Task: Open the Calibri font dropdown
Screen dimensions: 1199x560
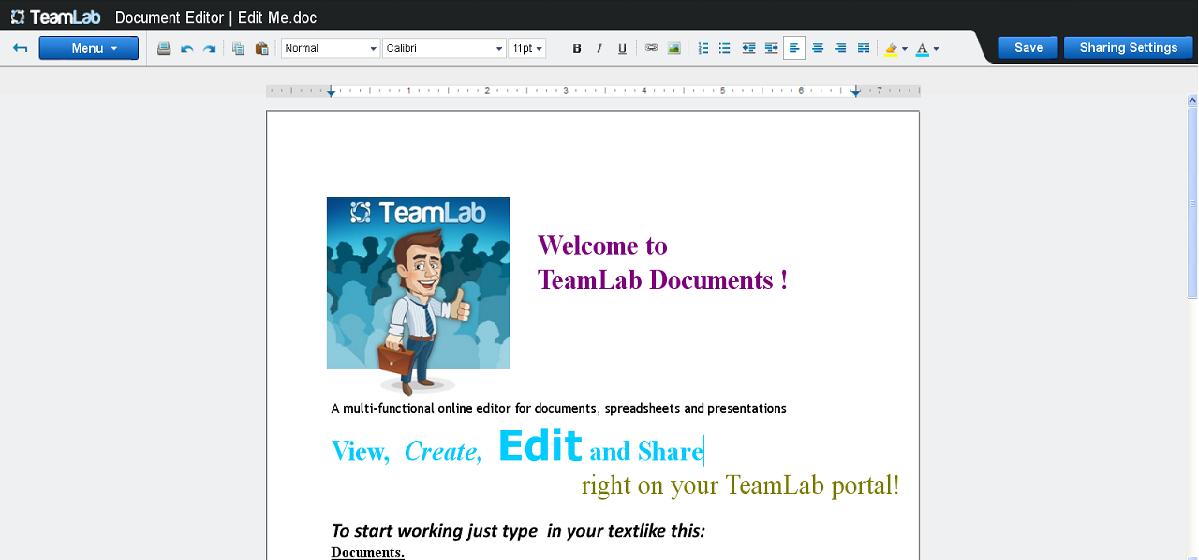Action: (x=444, y=48)
